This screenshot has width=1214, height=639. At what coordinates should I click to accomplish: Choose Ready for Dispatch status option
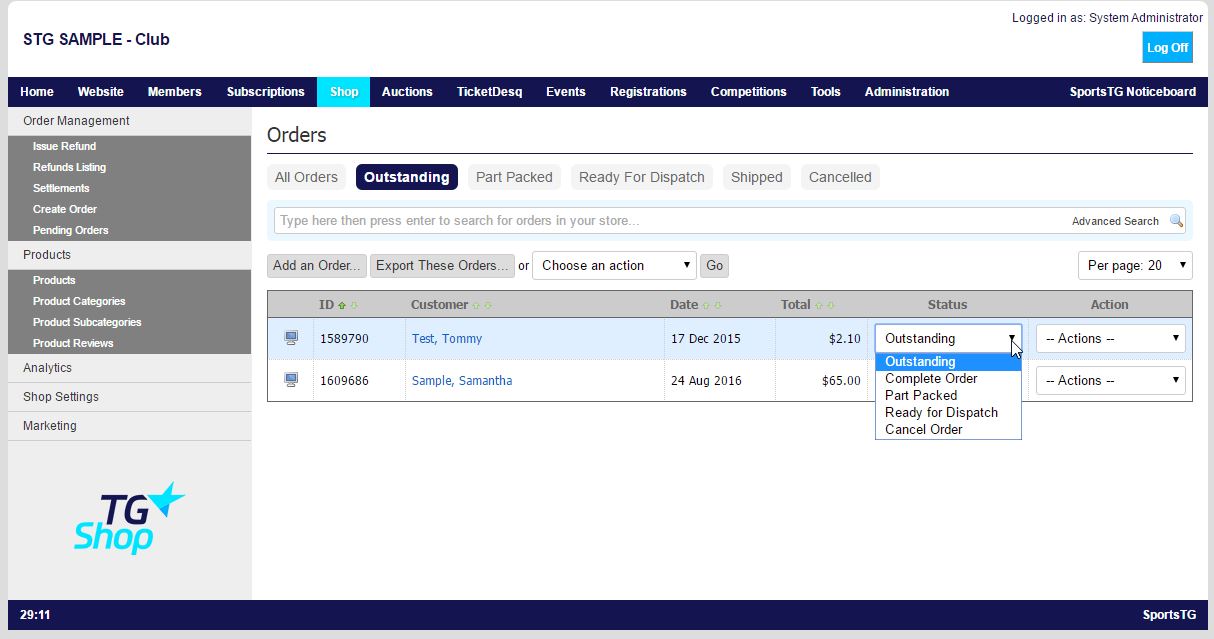click(x=948, y=413)
